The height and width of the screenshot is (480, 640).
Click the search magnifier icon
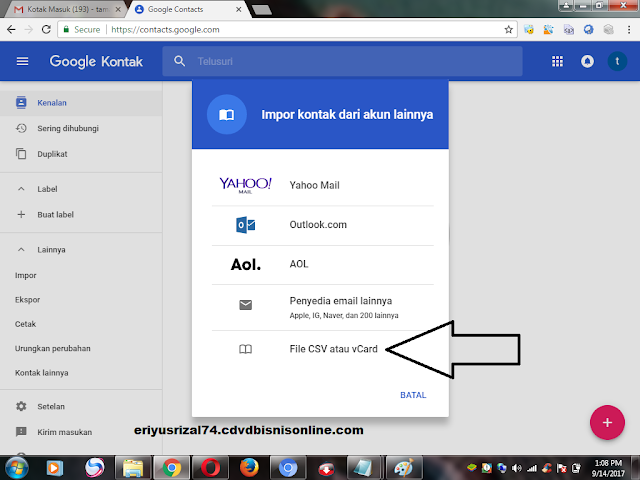pos(180,61)
